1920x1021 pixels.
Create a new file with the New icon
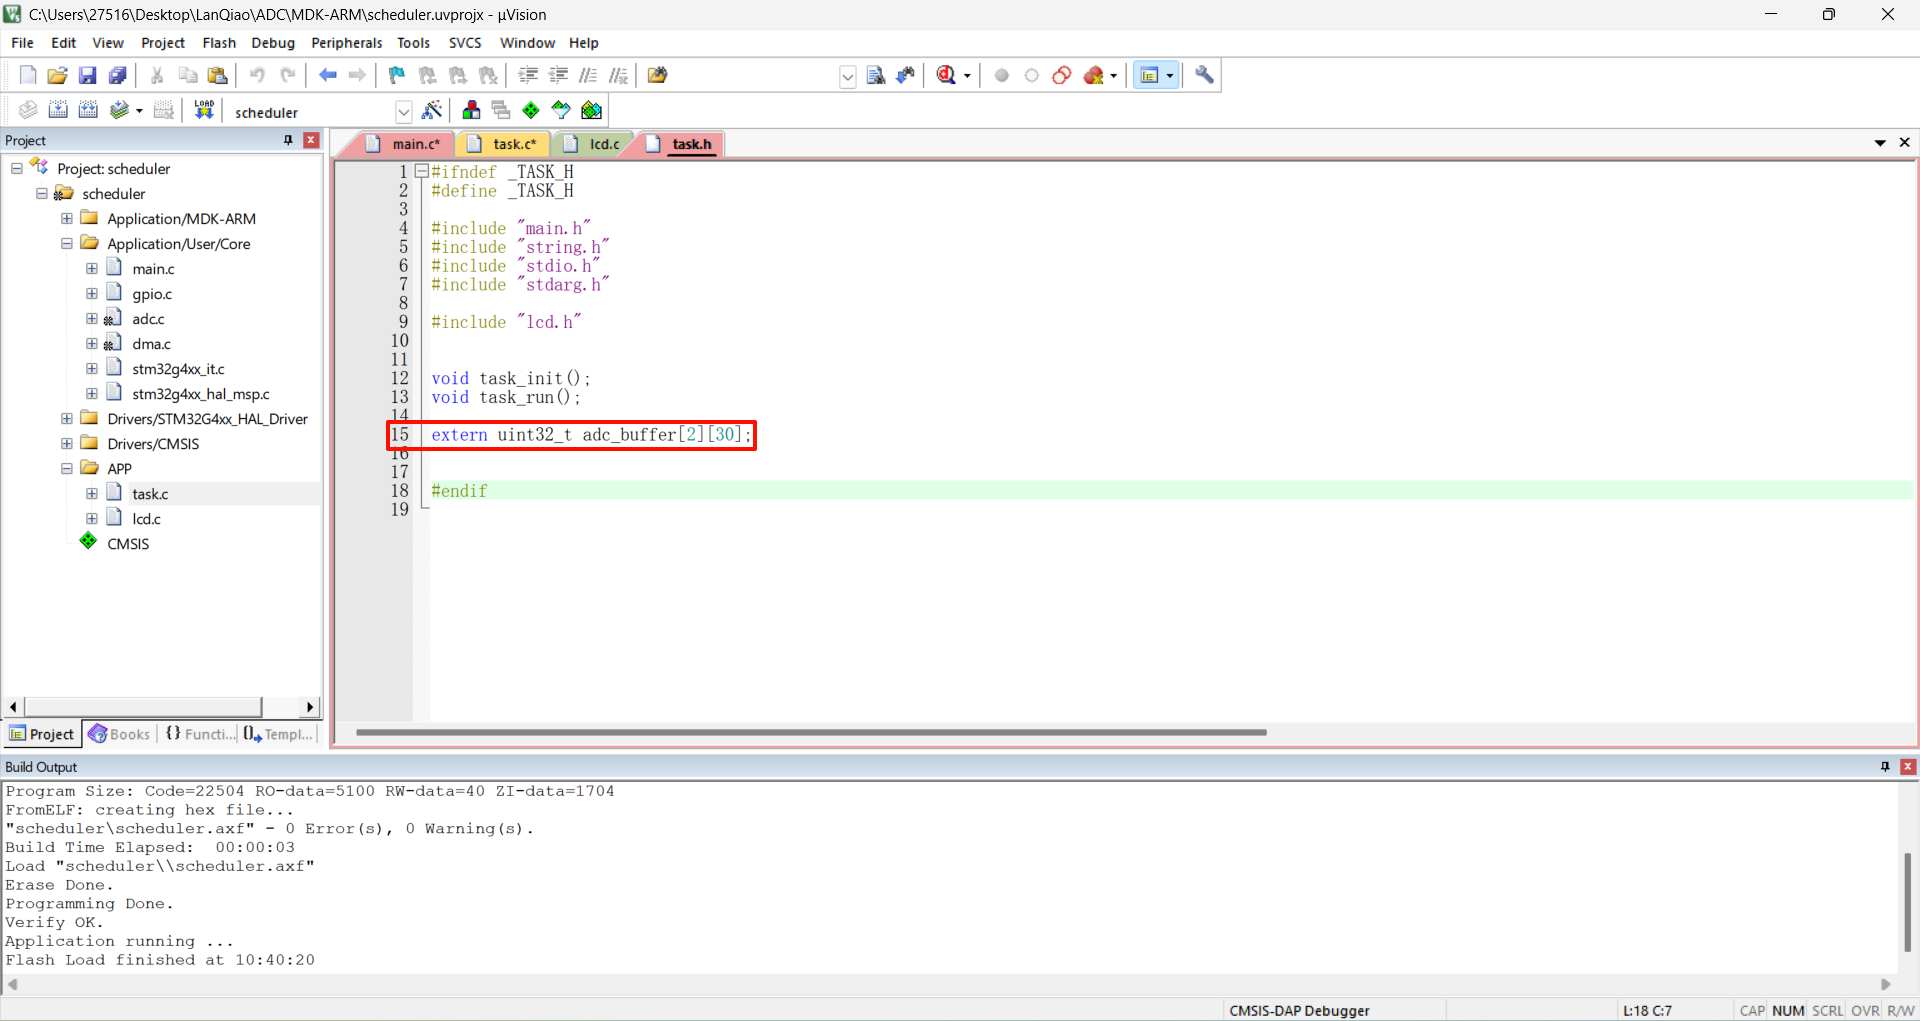tap(28, 75)
